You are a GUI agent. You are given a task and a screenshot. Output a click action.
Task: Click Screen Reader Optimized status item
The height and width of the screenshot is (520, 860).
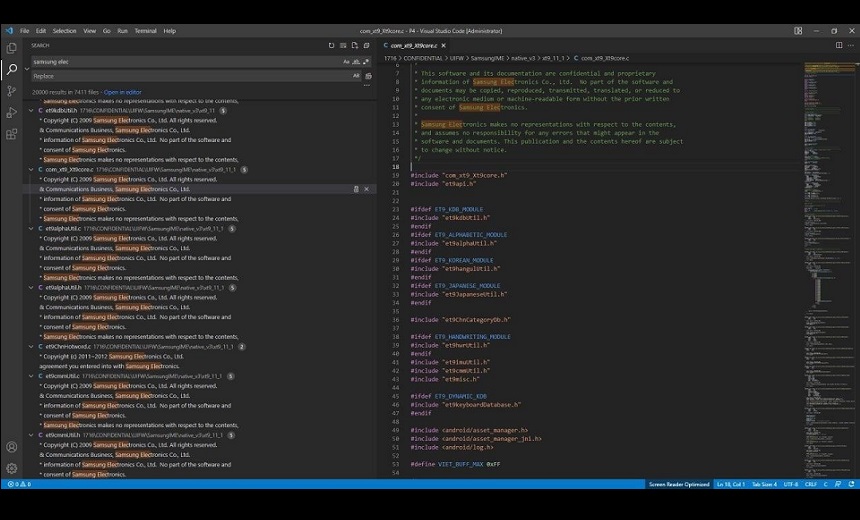[x=679, y=484]
